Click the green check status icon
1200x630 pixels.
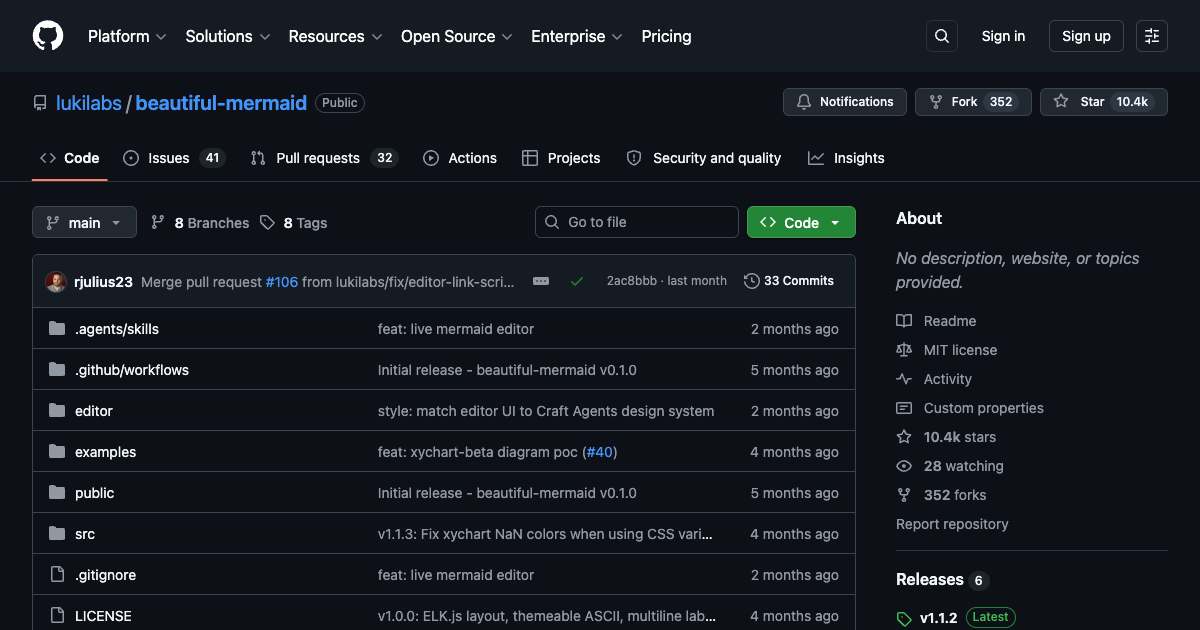point(577,282)
